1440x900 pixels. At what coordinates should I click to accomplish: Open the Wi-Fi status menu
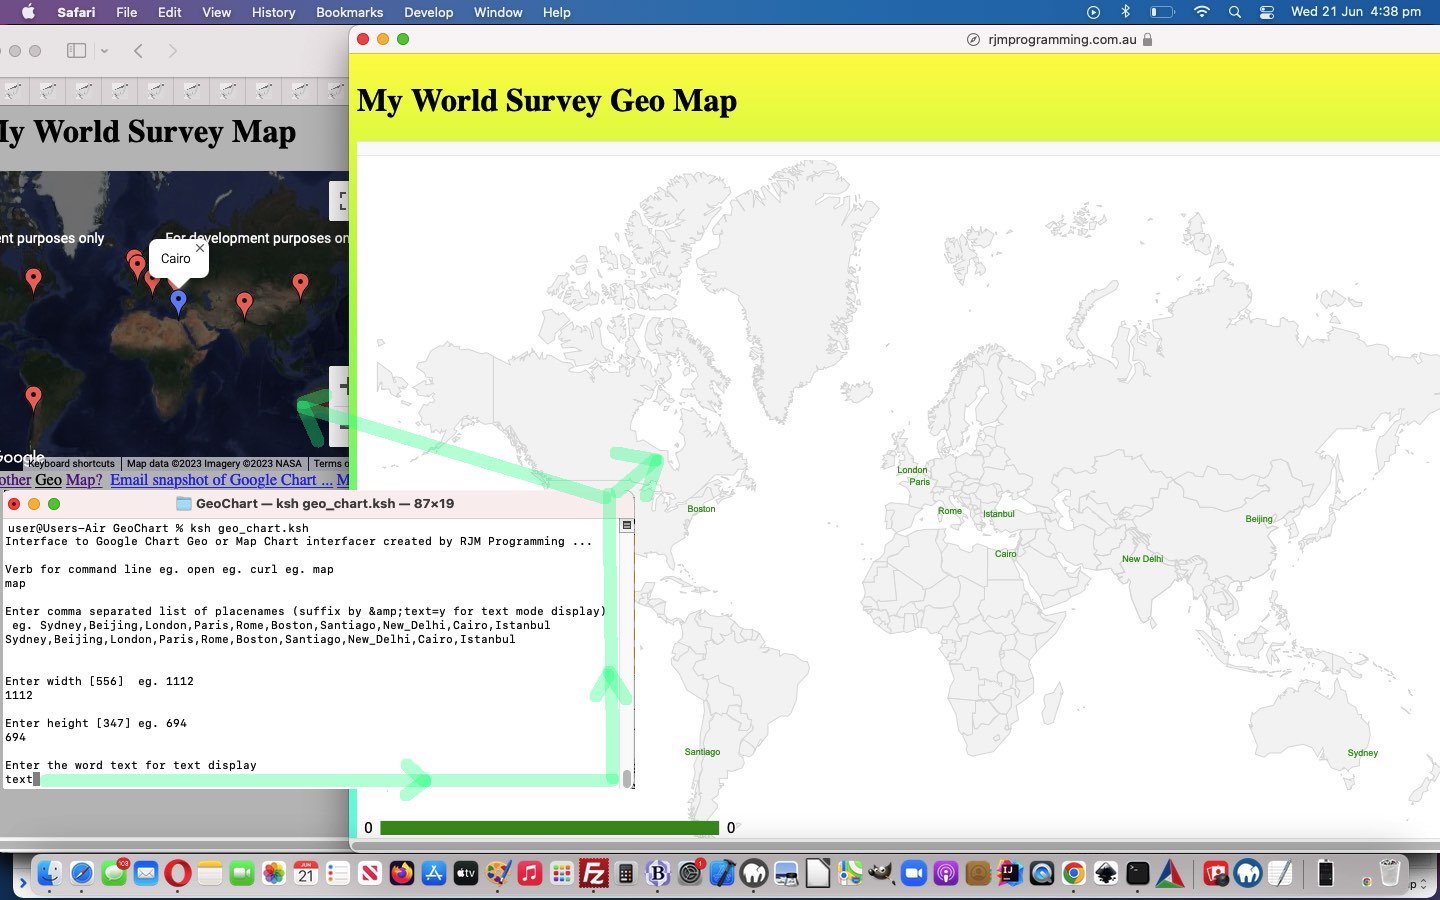click(x=1202, y=12)
